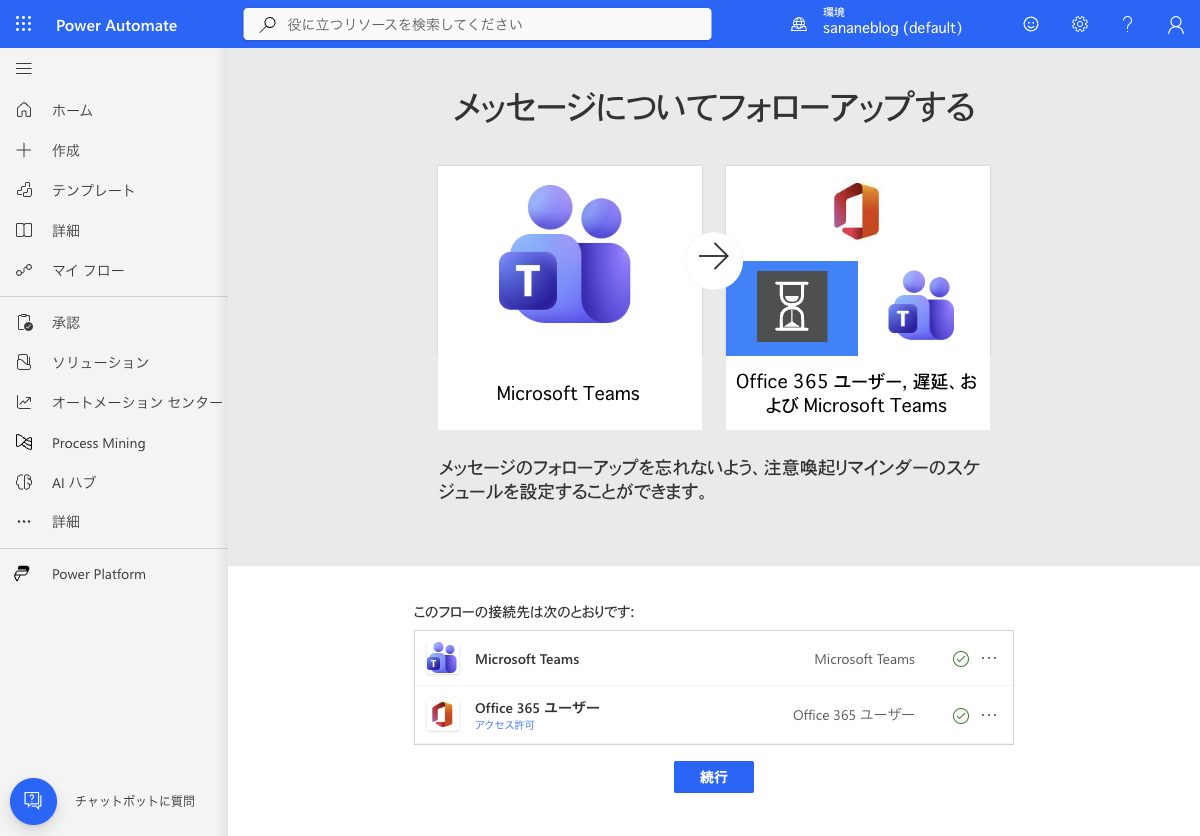Viewport: 1200px width, 836px height.
Task: Click the Teams icon in the connections list
Action: [443, 659]
